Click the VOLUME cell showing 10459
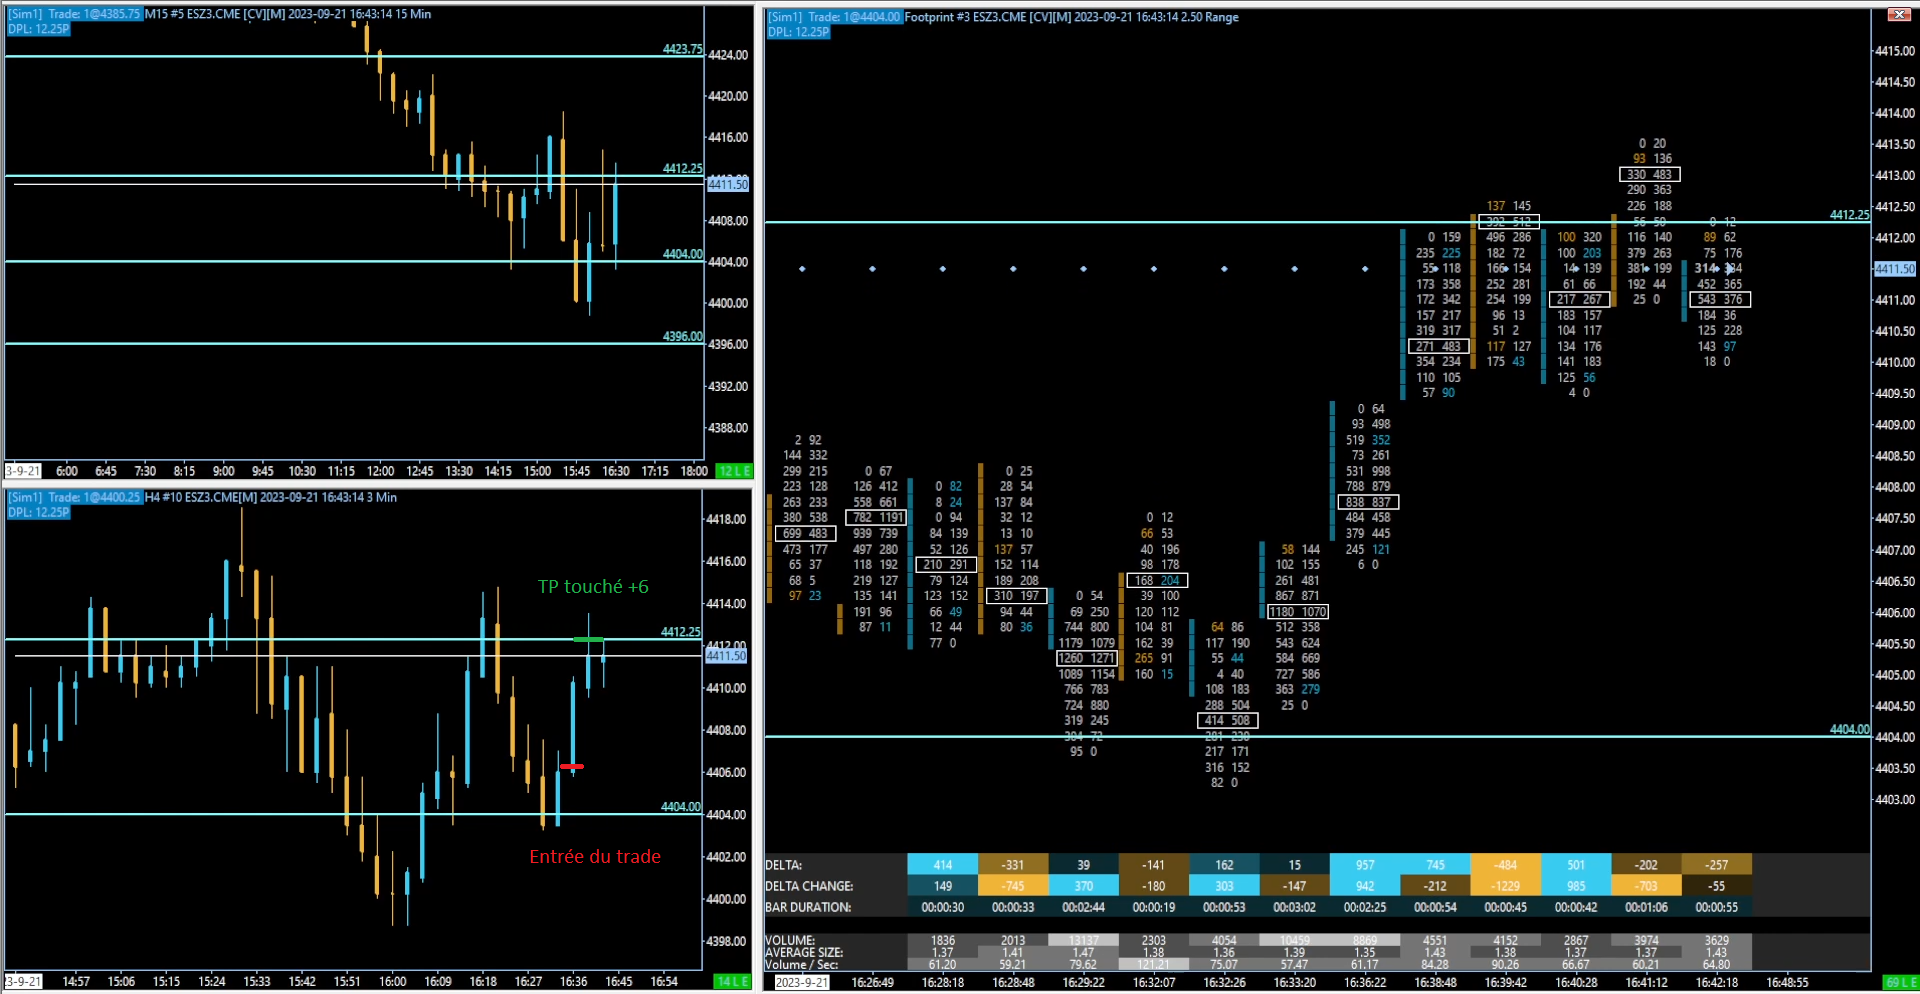Image resolution: width=1920 pixels, height=994 pixels. pos(1295,940)
